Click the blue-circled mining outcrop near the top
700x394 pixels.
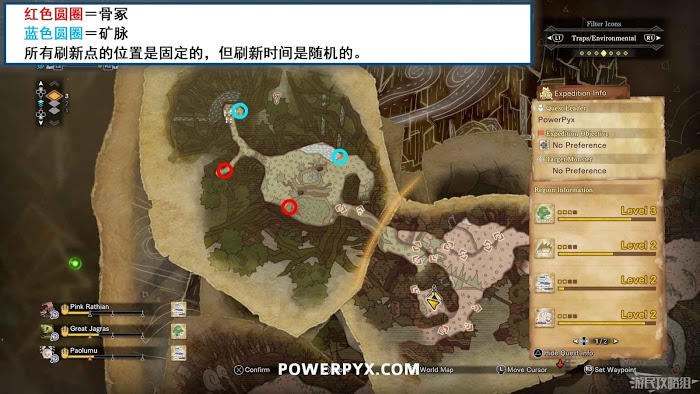coord(240,111)
